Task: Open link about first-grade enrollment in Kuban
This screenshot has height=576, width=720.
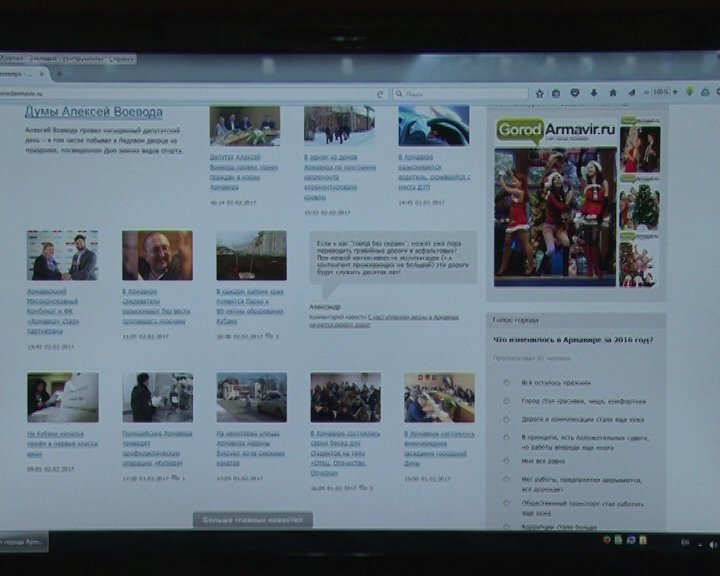Action: 62,444
